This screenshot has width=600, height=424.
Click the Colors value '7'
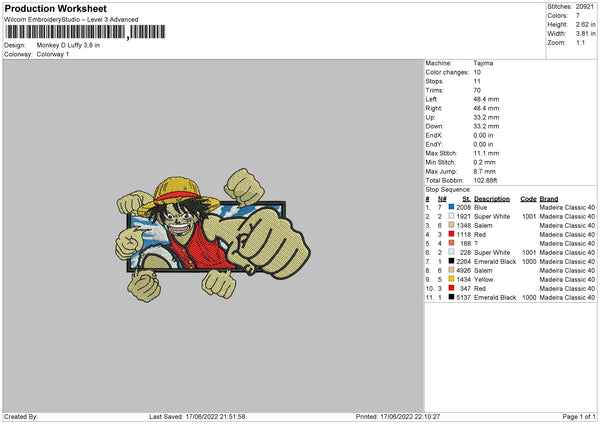pyautogui.click(x=577, y=16)
